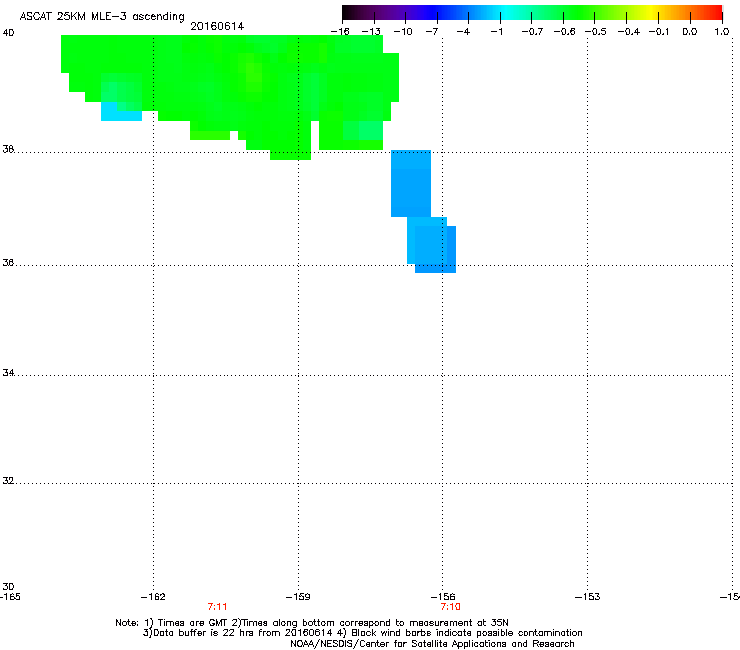Click the title text 'ASCAT 25KM MLE-3 ascending'

pos(102,17)
